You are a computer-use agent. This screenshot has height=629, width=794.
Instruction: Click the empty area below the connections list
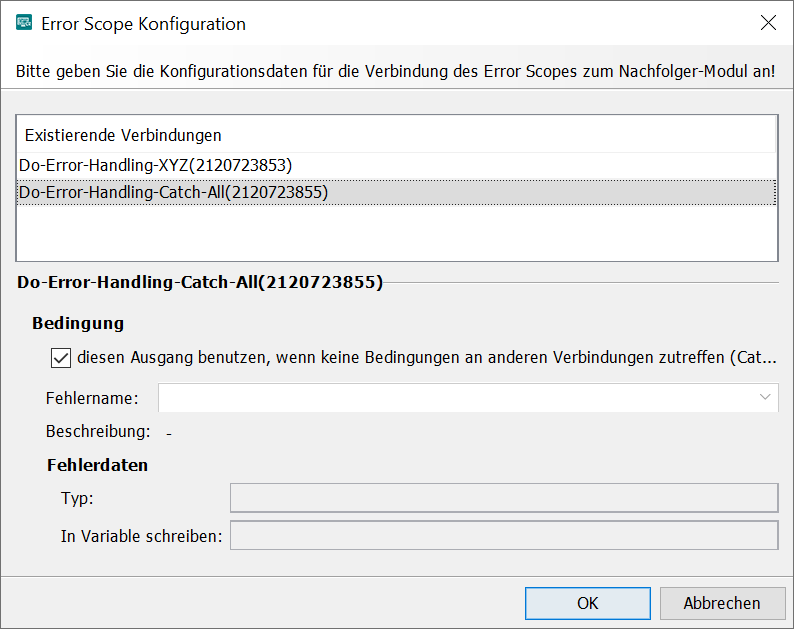point(397,235)
